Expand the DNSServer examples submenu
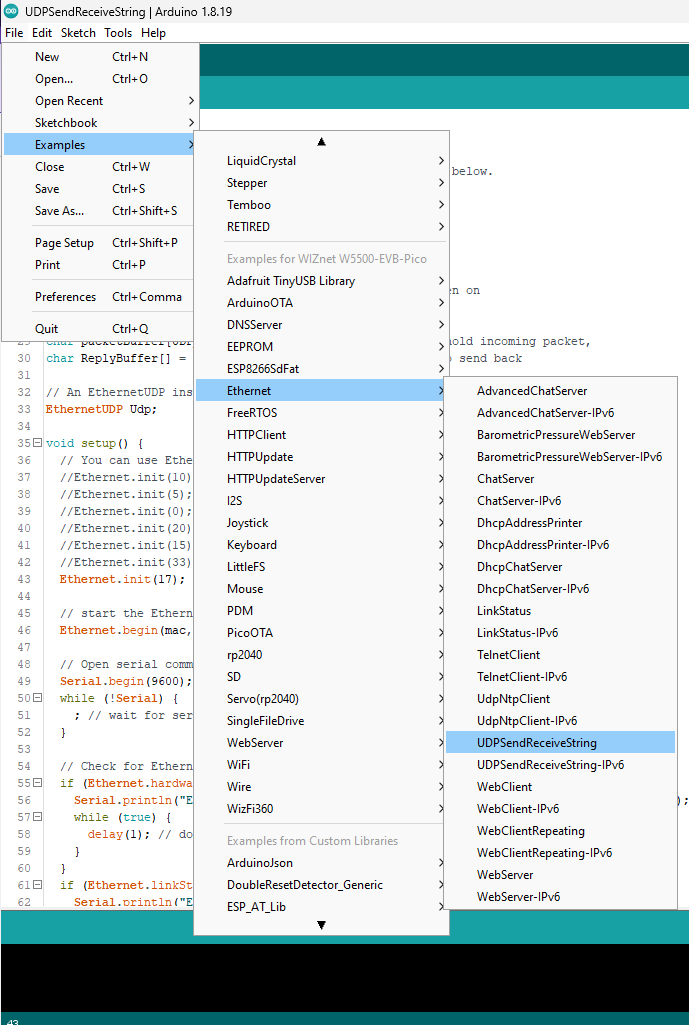The height and width of the screenshot is (1025, 689). [321, 325]
